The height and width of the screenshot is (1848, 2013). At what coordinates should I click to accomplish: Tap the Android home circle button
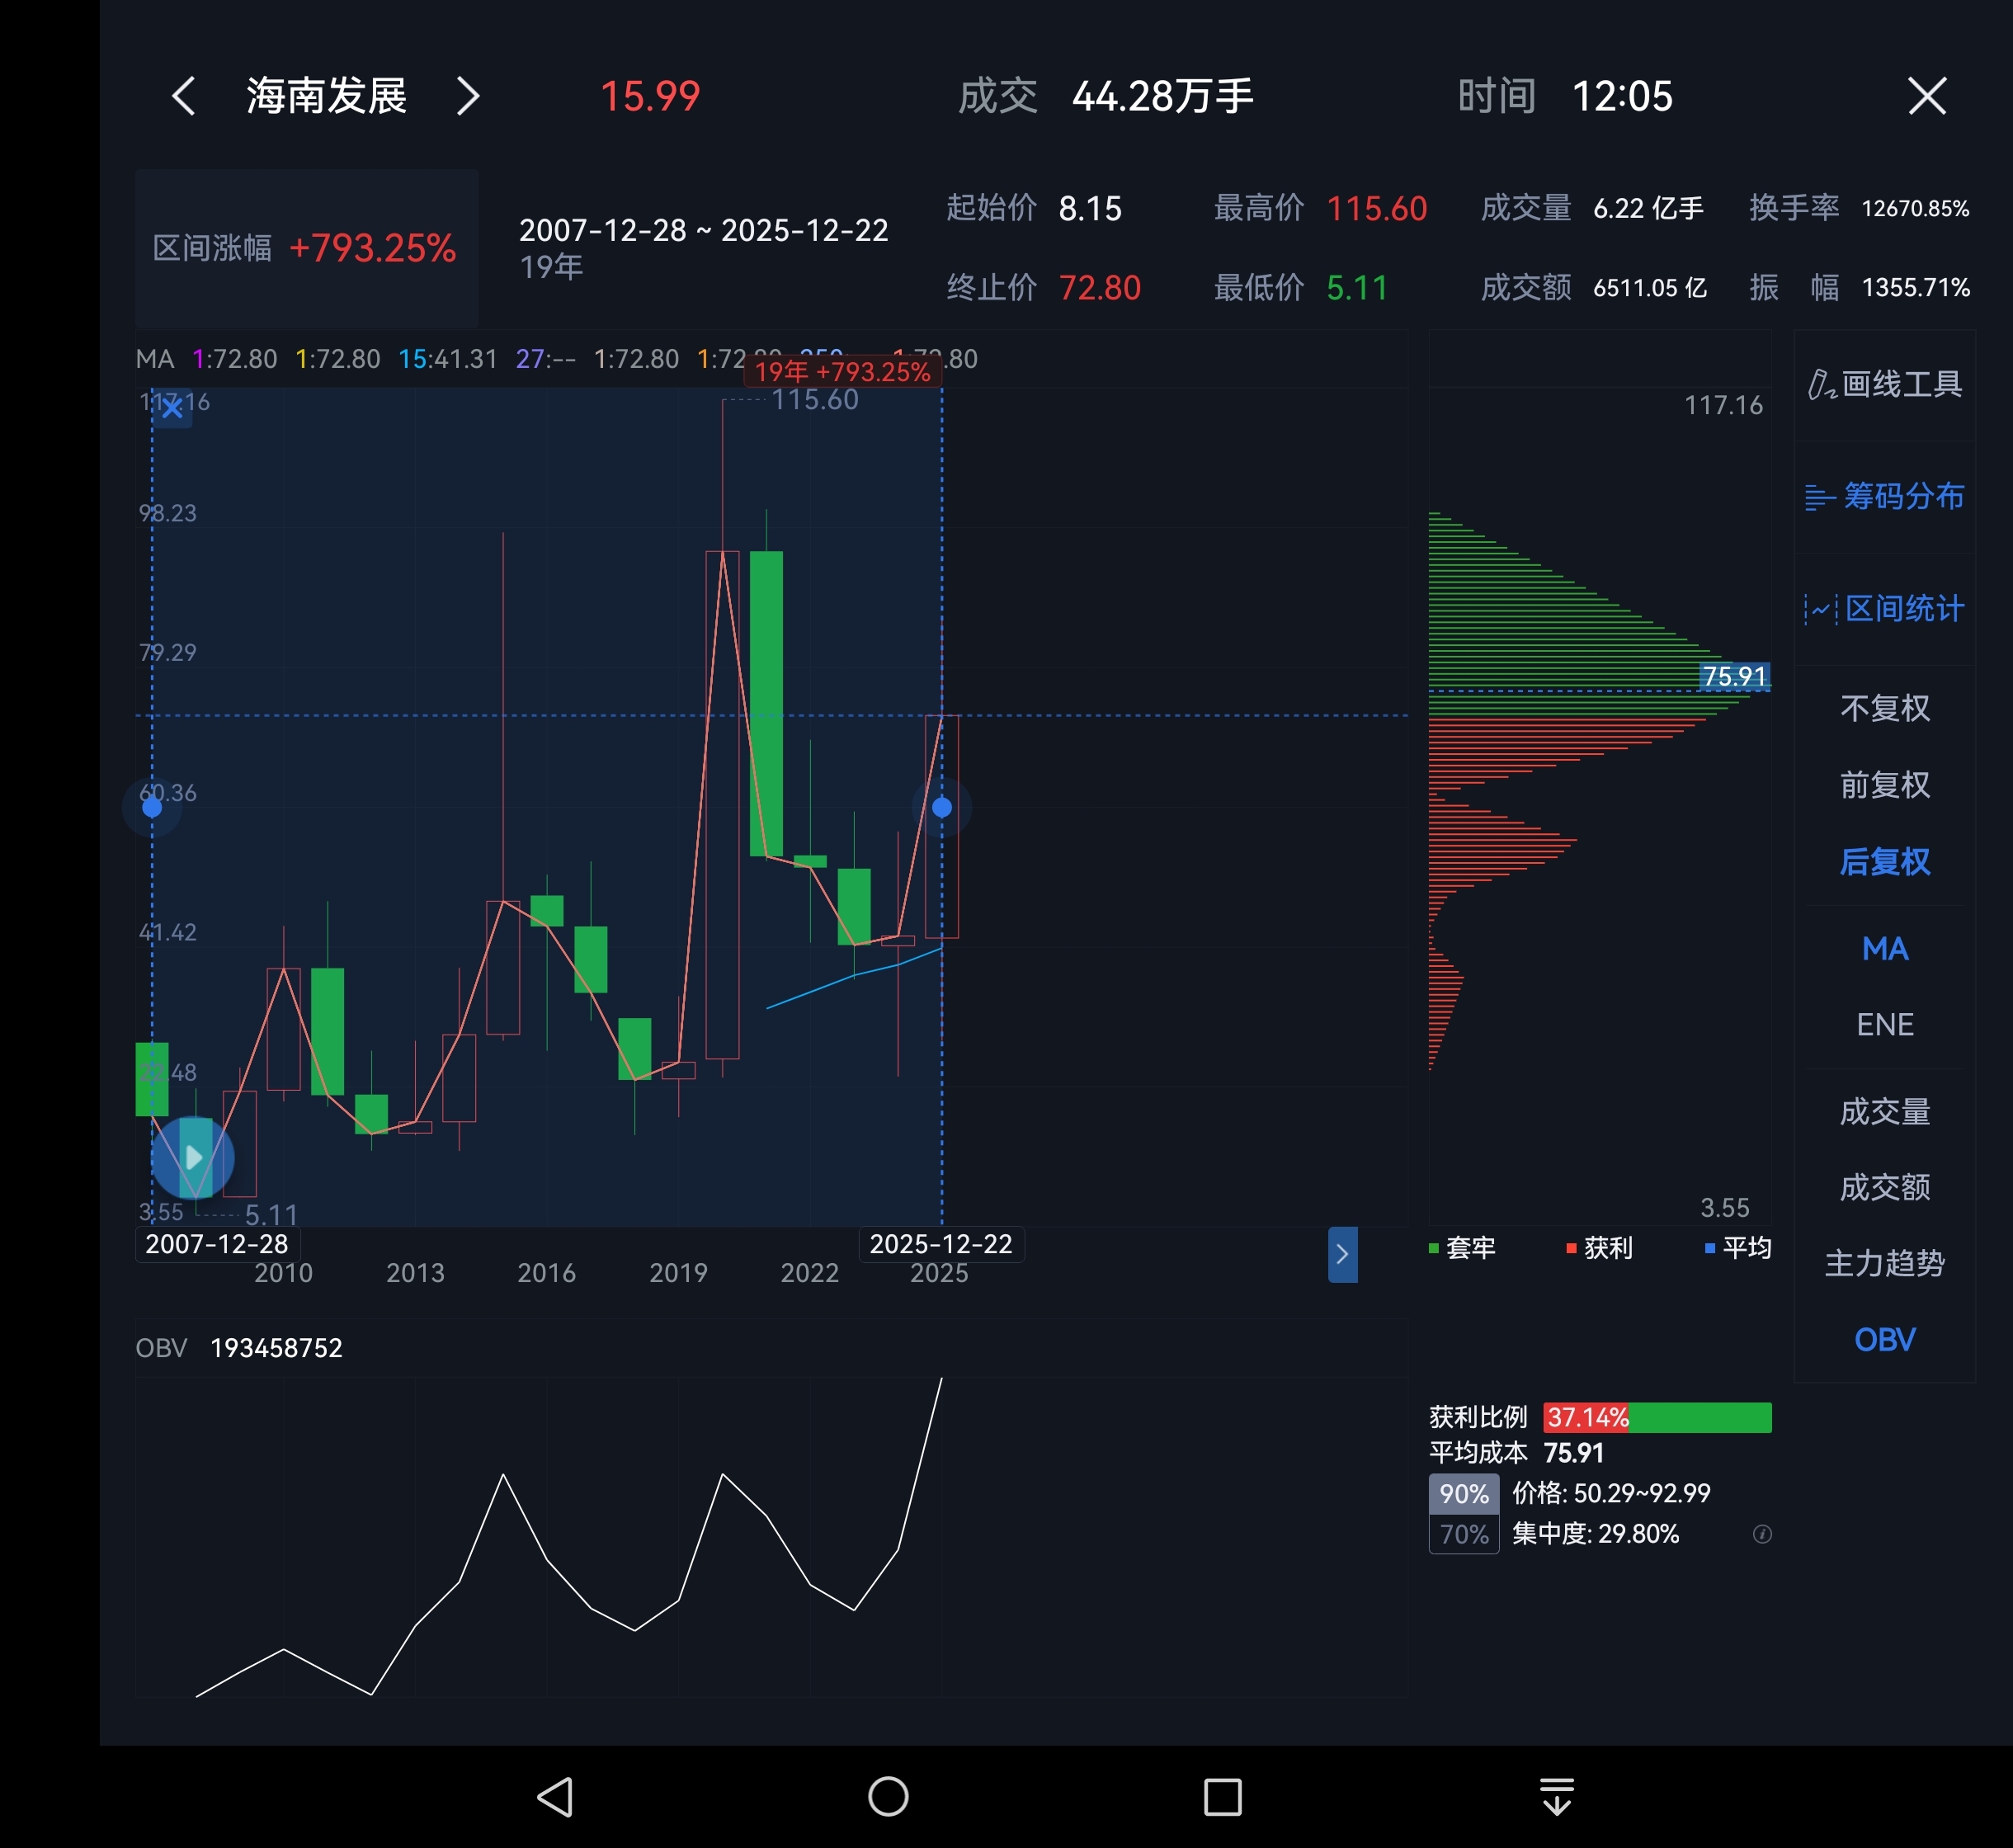pyautogui.click(x=888, y=1797)
